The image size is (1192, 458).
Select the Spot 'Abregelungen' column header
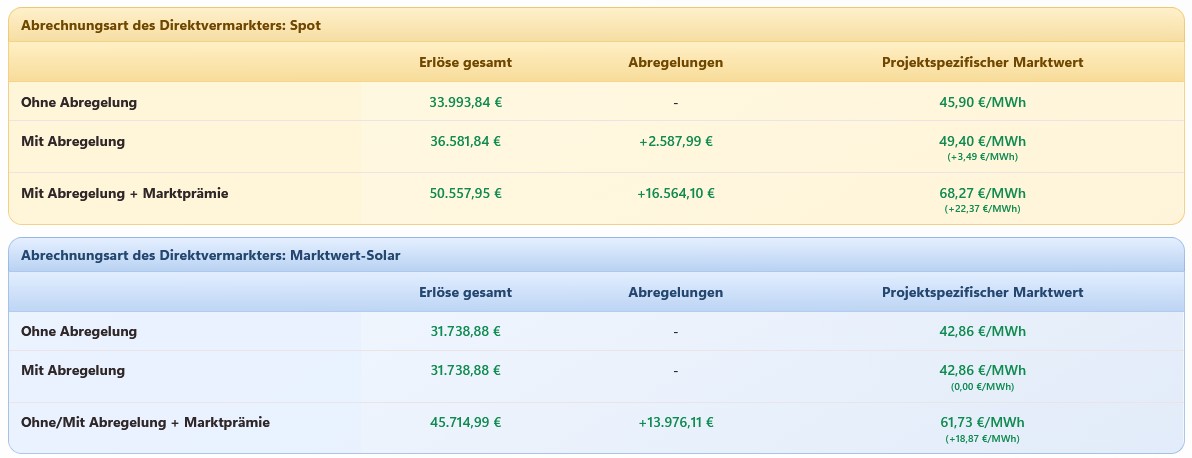click(x=675, y=62)
